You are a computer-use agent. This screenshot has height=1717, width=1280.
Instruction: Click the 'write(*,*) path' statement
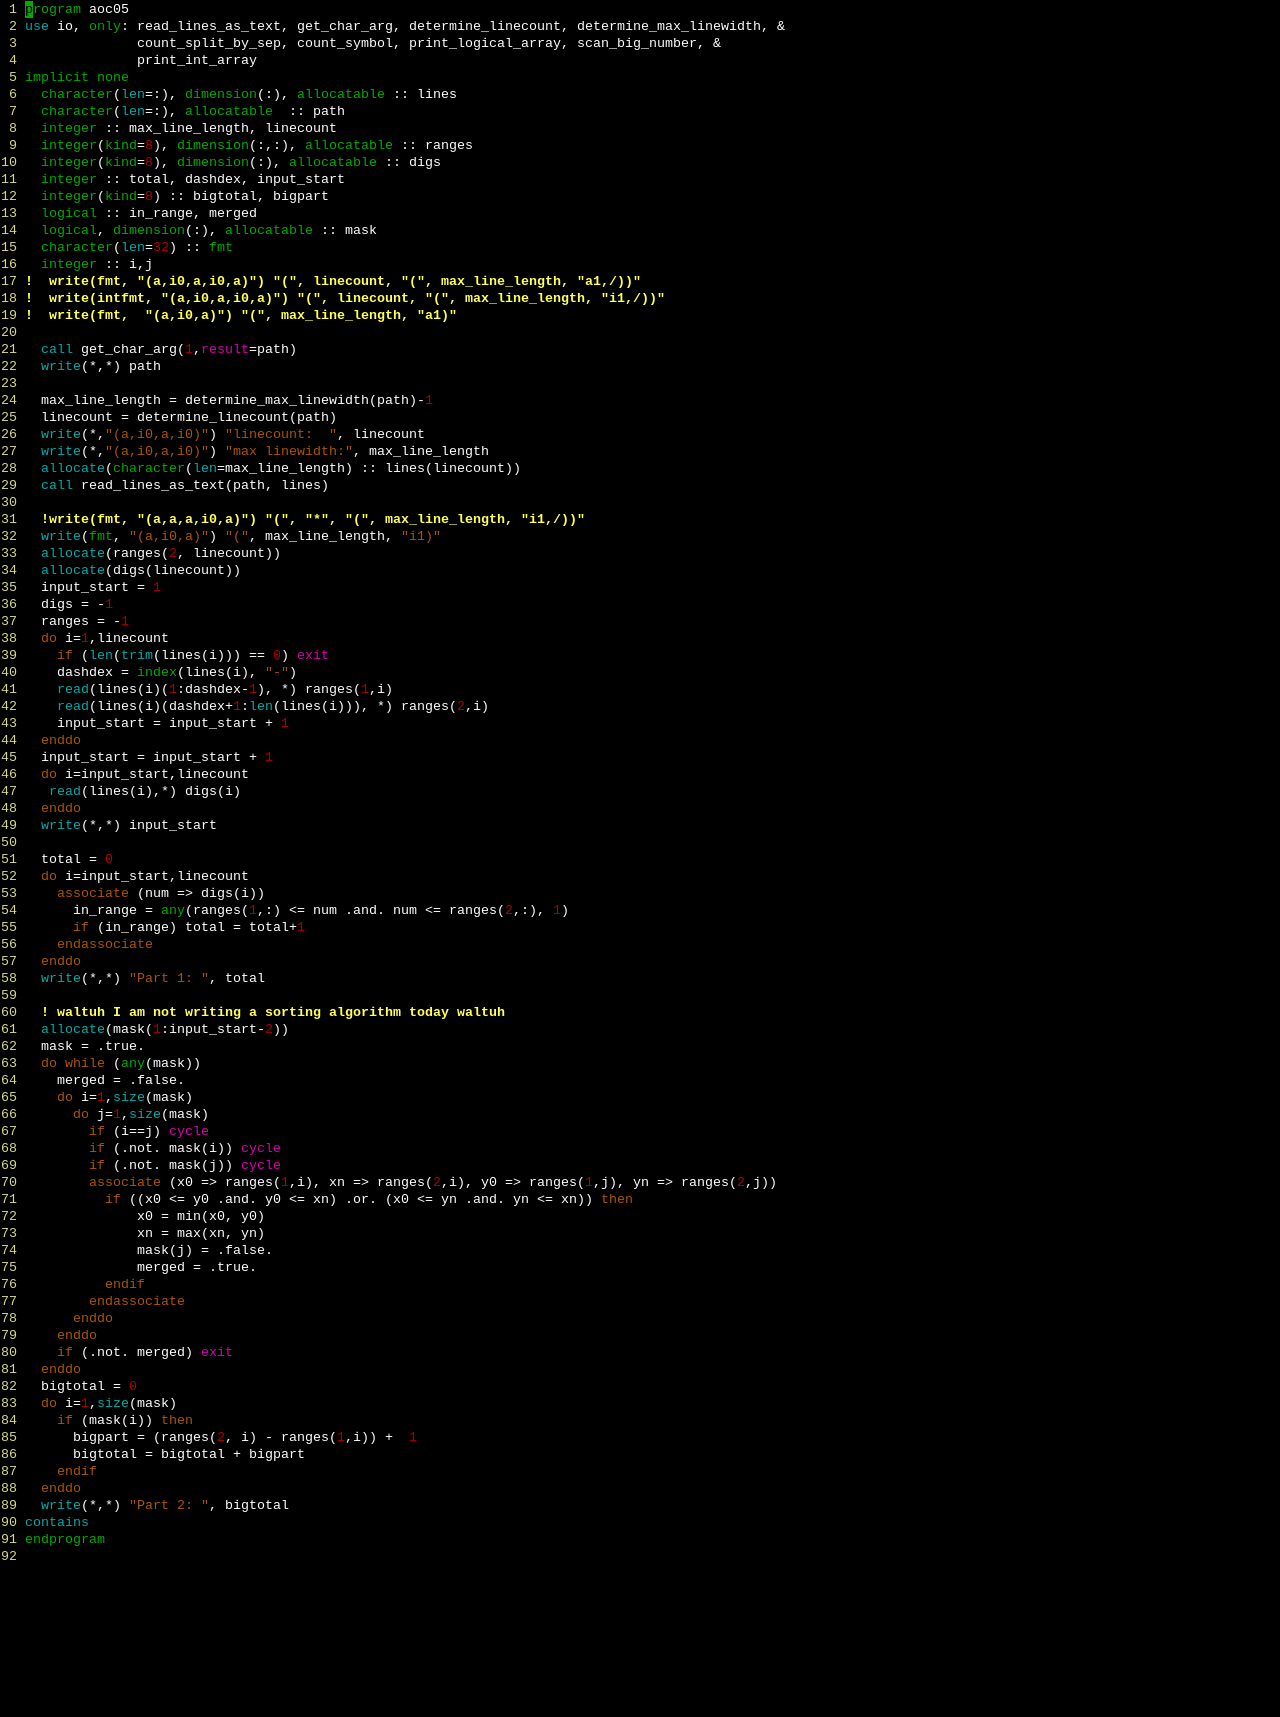(x=101, y=366)
